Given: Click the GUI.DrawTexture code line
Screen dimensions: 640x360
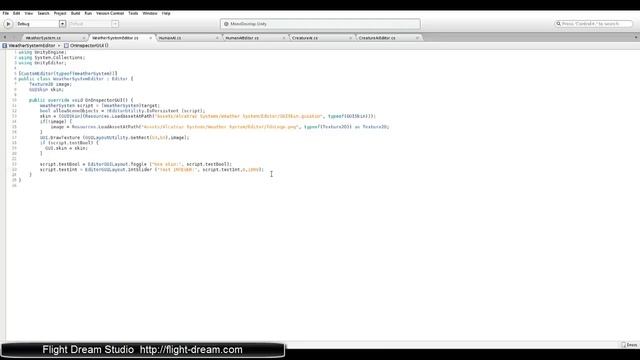Looking at the screenshot, I should tap(114, 138).
